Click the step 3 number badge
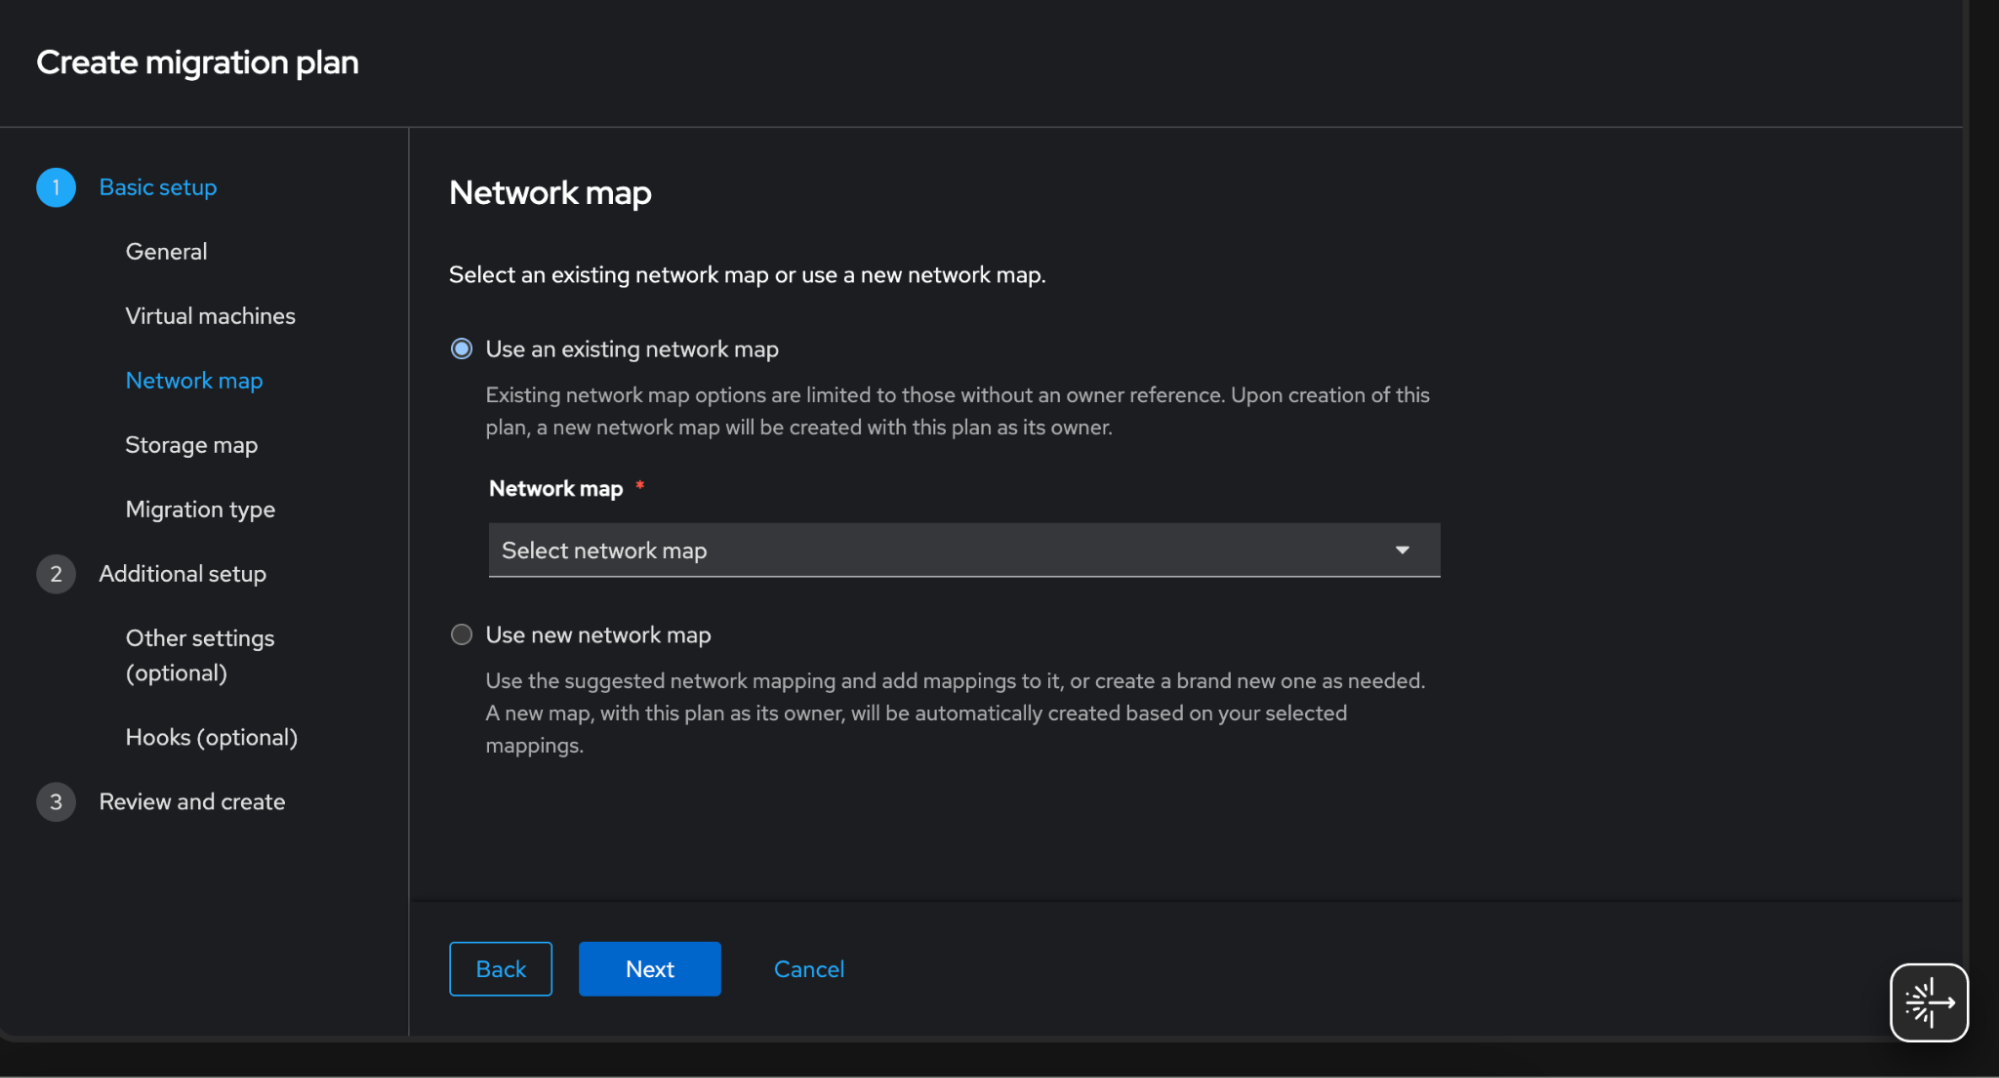 coord(56,802)
